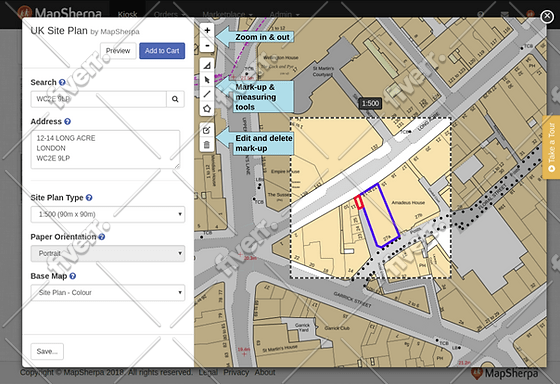The image size is (560, 384).
Task: Open the Paper Orientation dropdown
Action: pyautogui.click(x=108, y=254)
